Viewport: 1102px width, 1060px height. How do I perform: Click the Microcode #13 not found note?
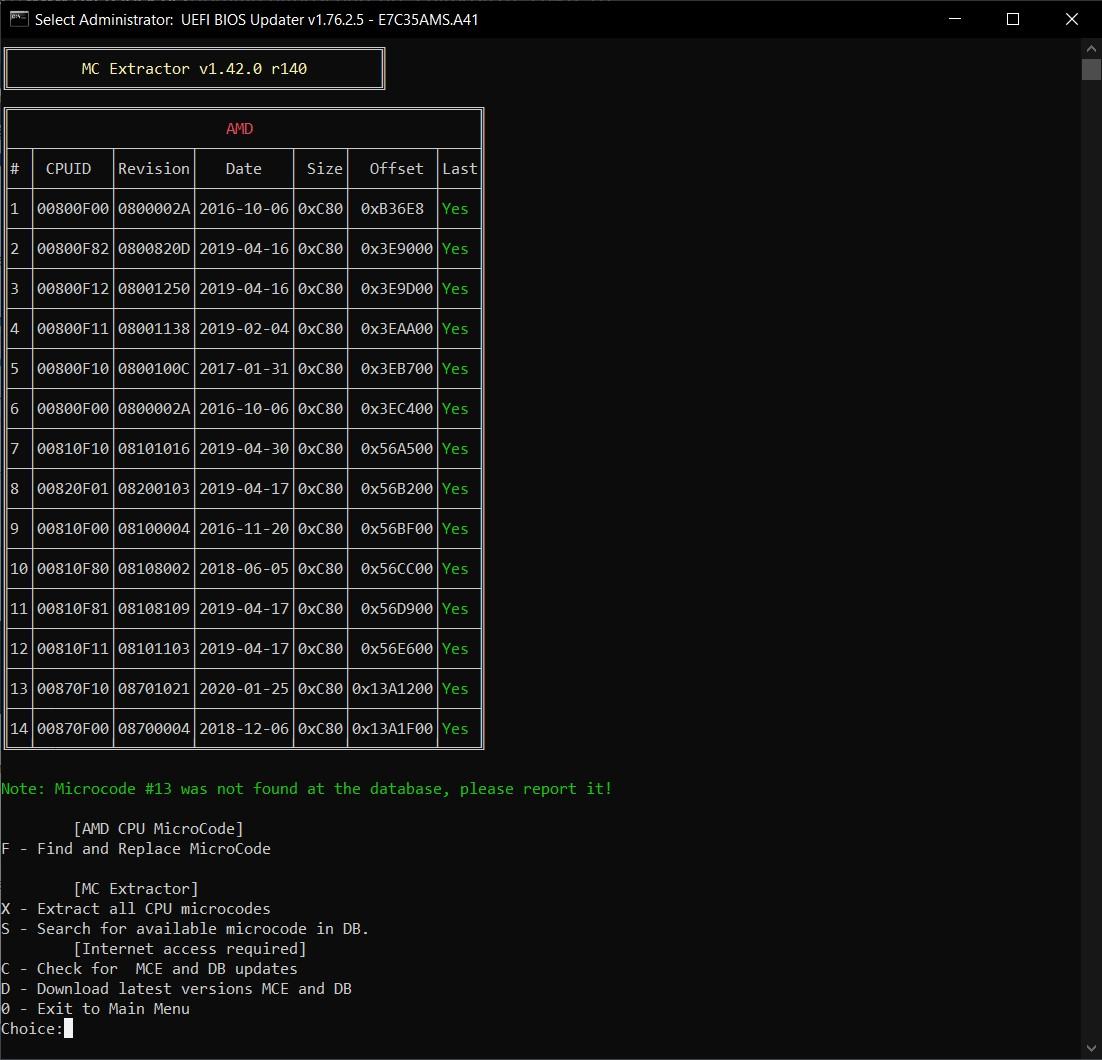click(x=306, y=789)
